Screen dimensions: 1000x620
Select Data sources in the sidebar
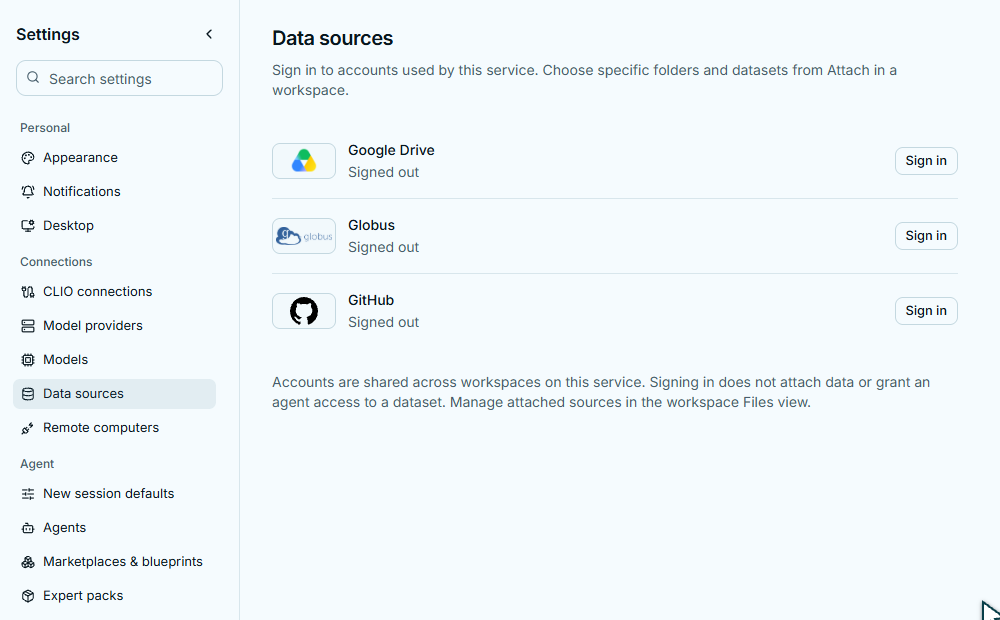click(115, 394)
